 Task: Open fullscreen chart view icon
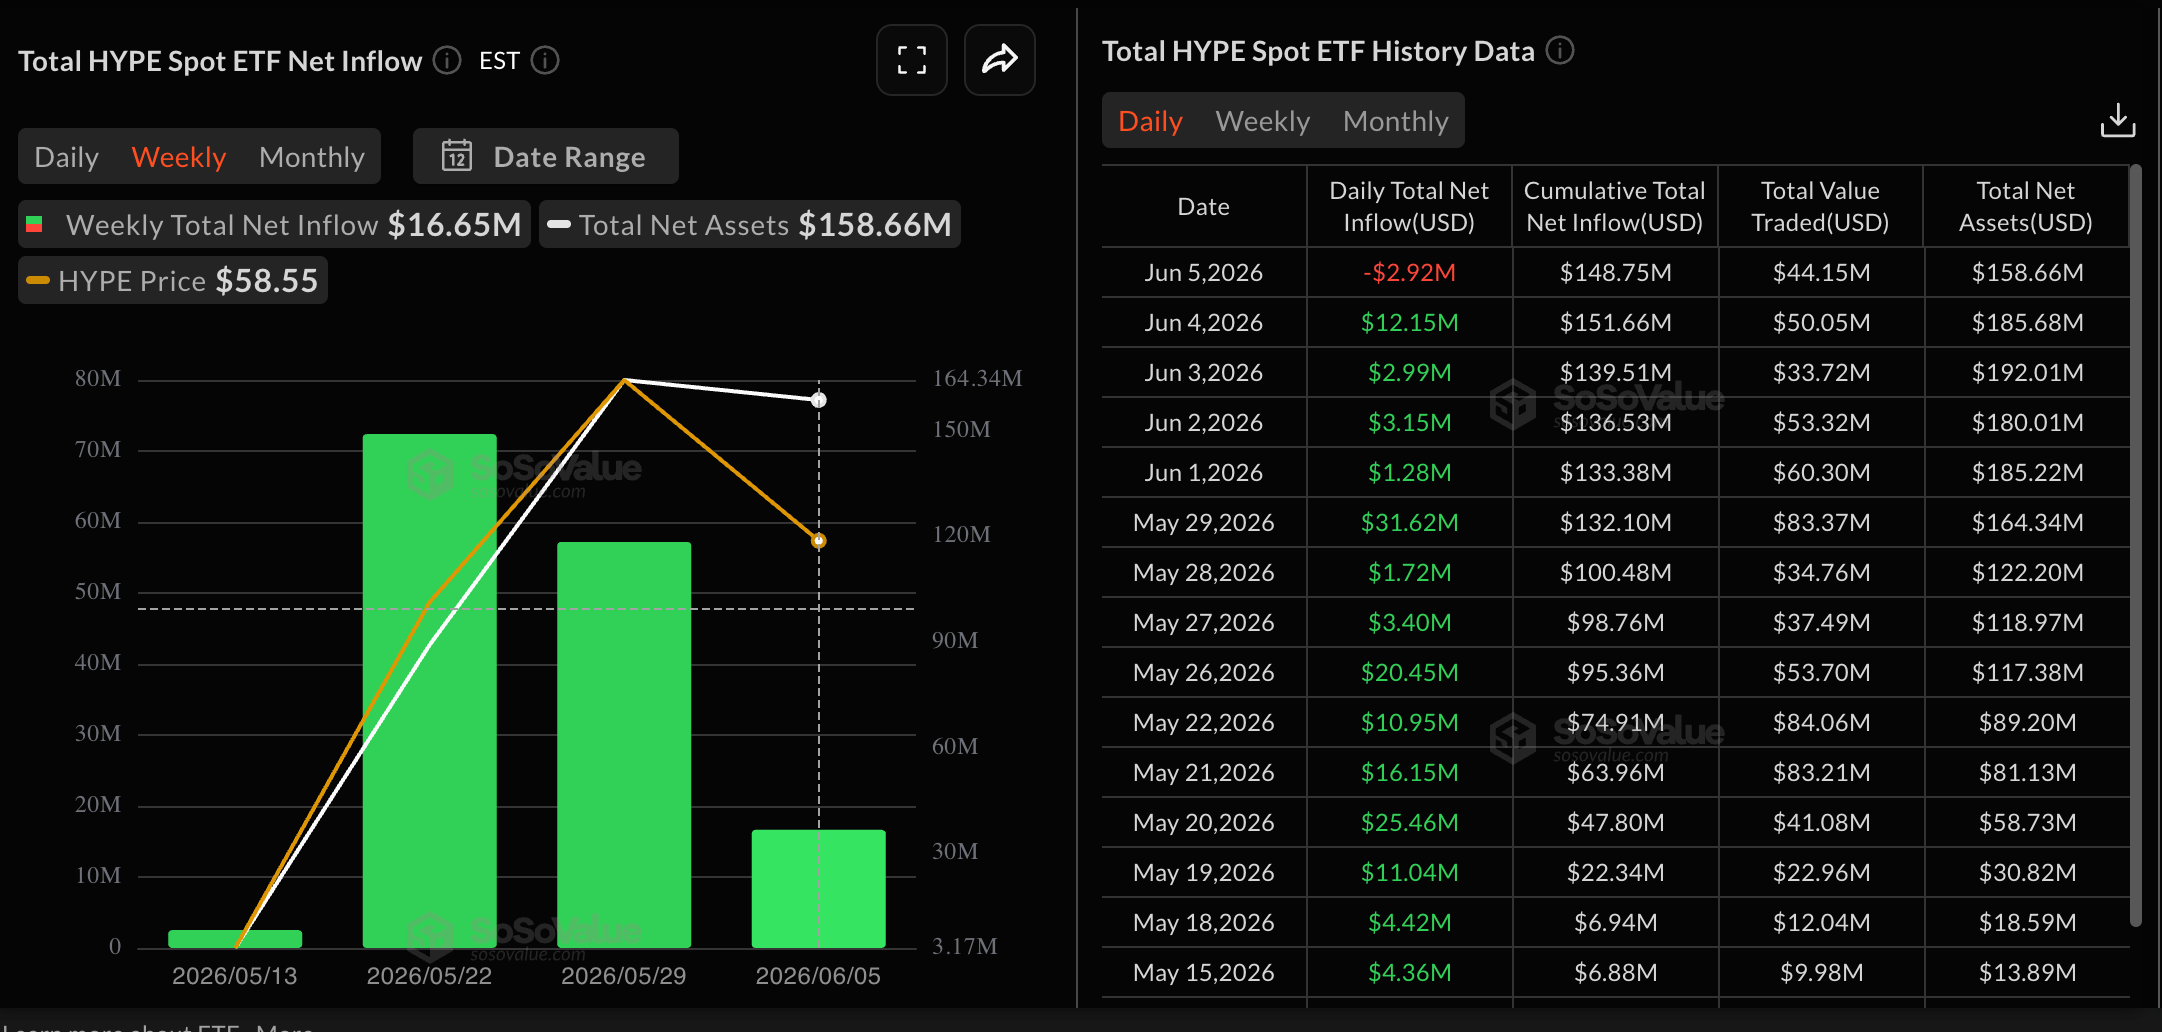tap(911, 60)
